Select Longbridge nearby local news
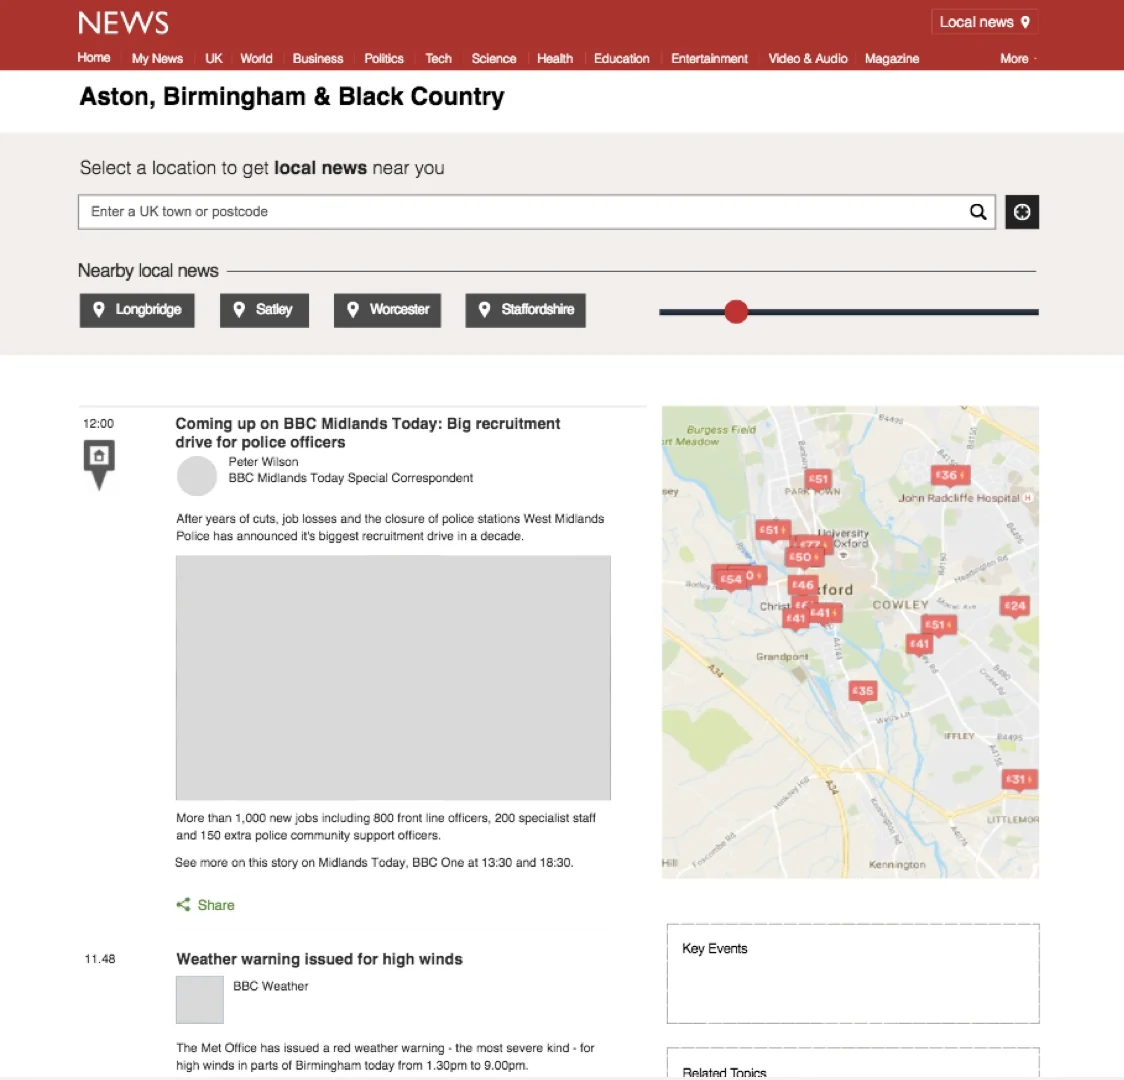Screen dimensions: 1124x1080 click(x=137, y=310)
